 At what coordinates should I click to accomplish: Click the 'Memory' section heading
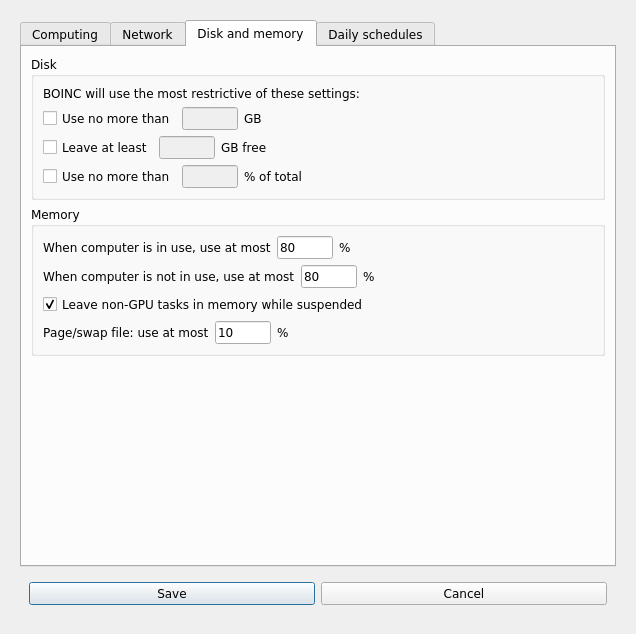click(x=55, y=214)
